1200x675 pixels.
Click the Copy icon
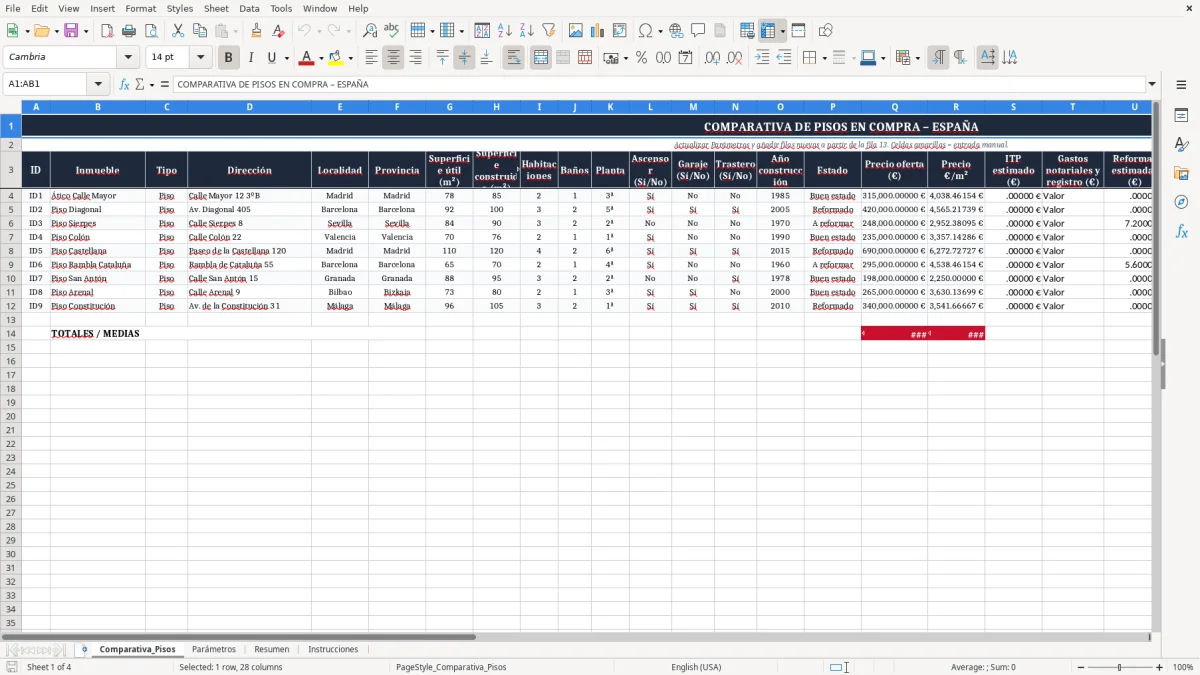coord(199,31)
